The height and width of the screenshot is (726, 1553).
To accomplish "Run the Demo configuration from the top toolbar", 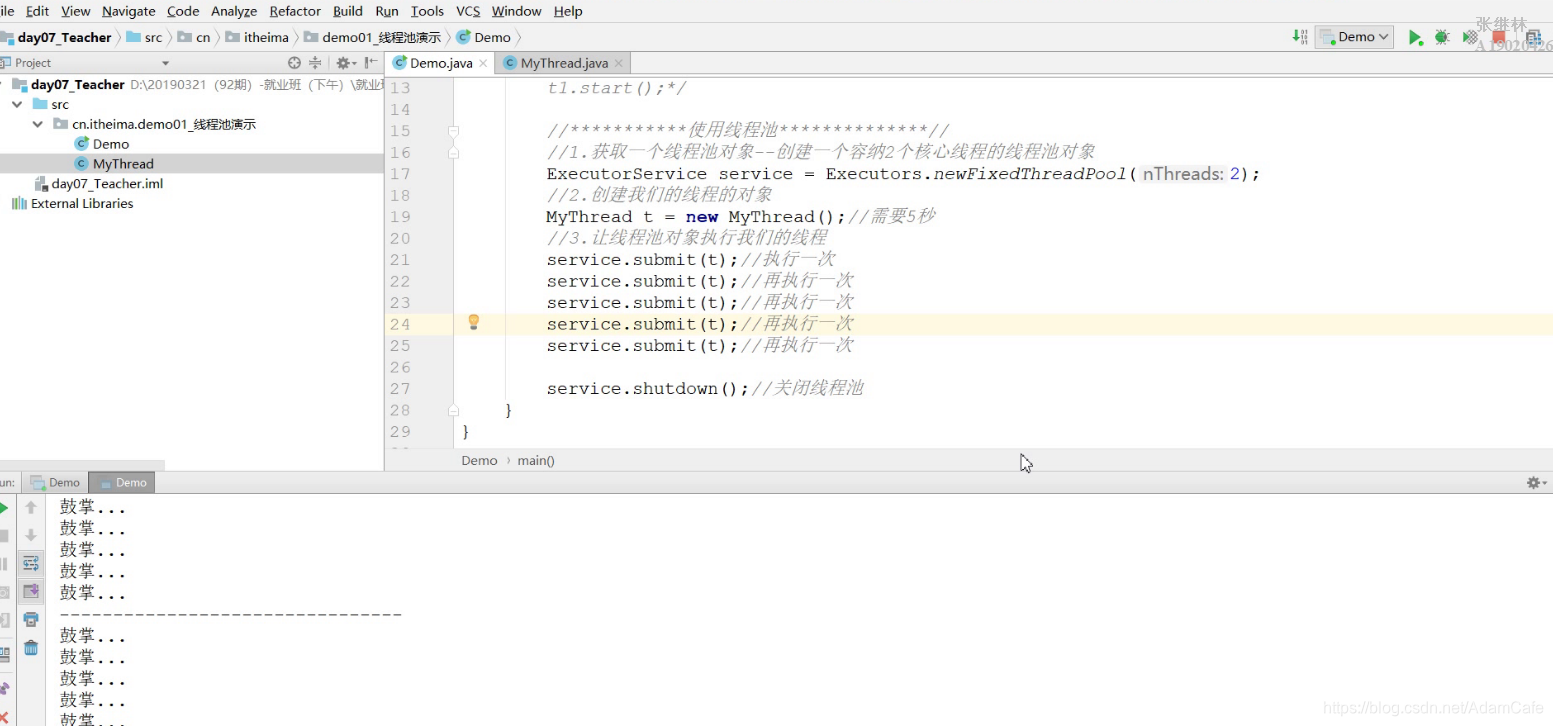I will (1415, 37).
